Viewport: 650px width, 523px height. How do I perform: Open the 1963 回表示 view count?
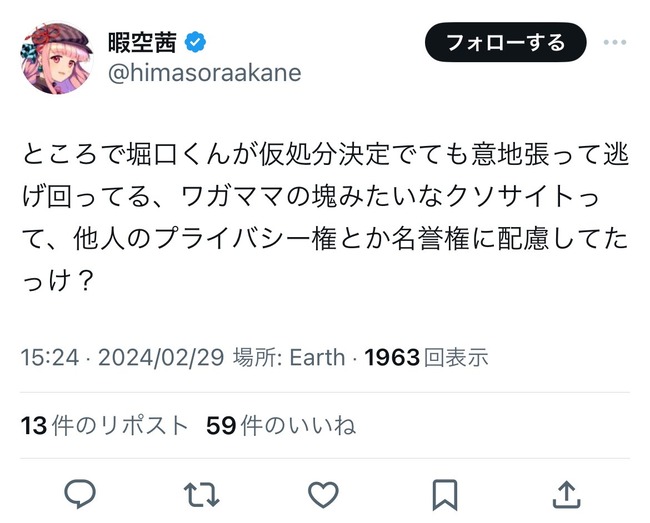426,357
